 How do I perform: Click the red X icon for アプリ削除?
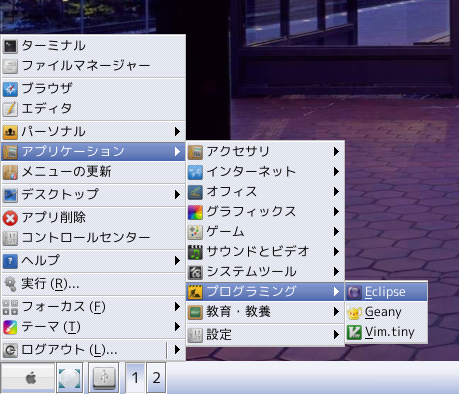(x=10, y=218)
